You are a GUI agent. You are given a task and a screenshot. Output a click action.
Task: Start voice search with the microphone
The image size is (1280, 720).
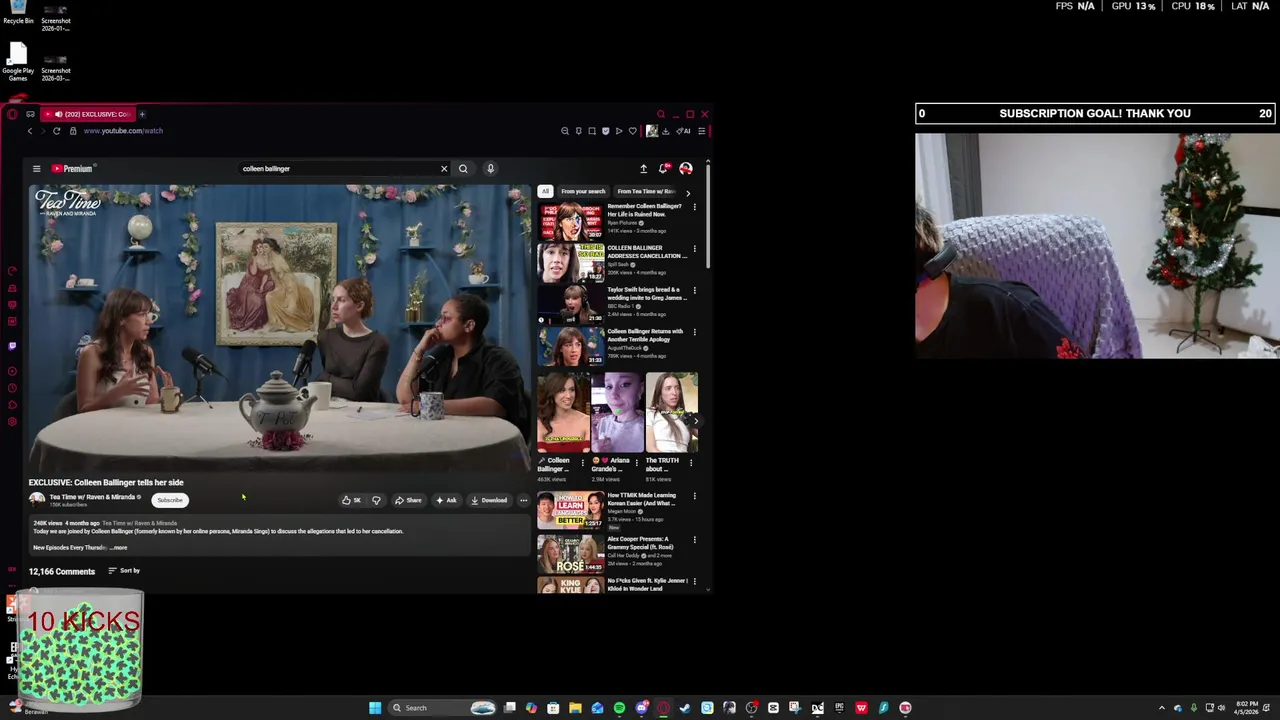point(490,169)
